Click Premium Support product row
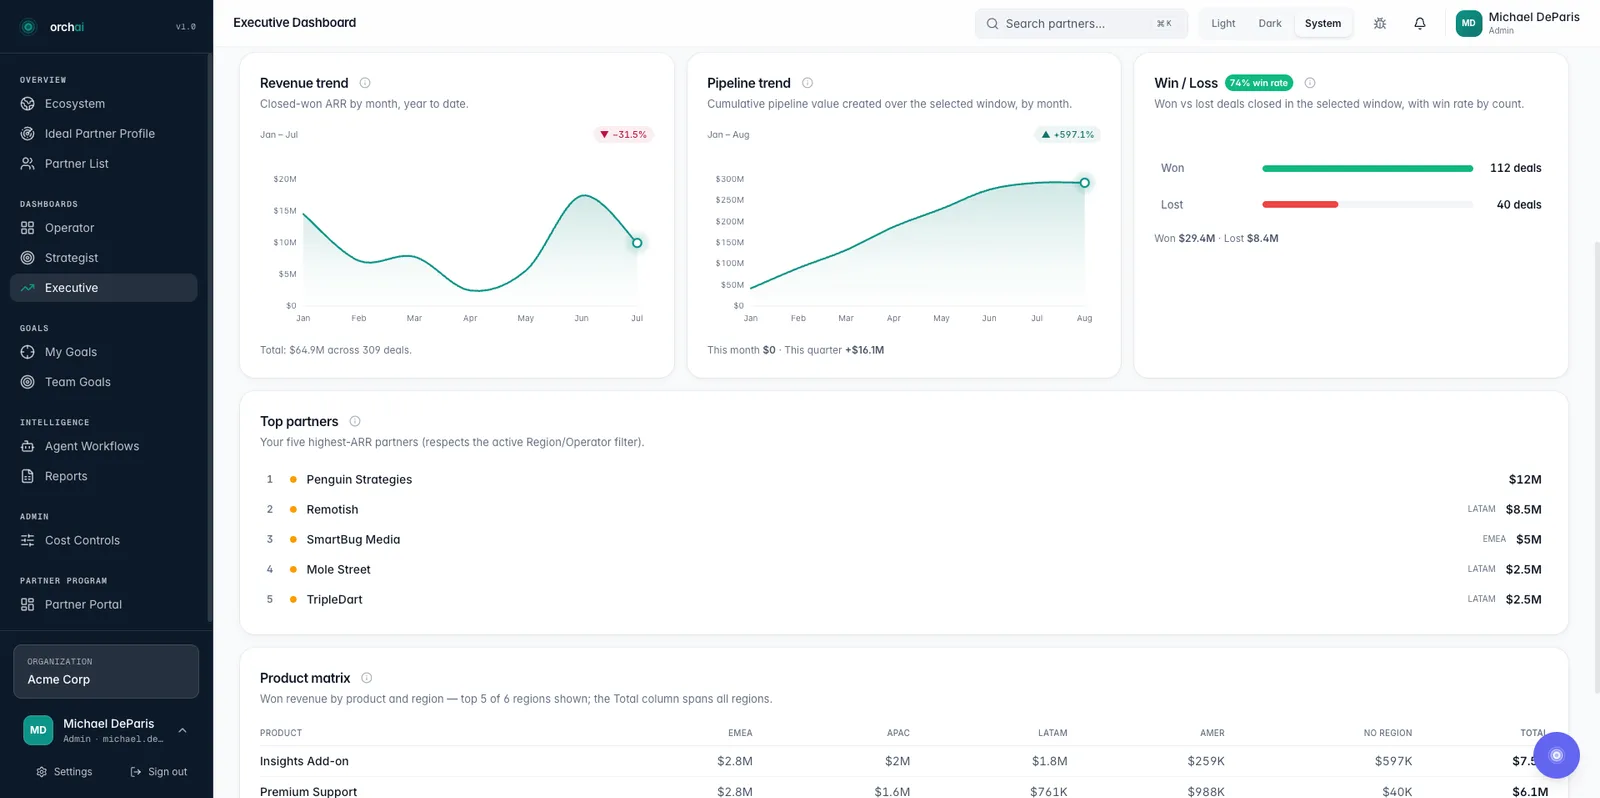Image resolution: width=1600 pixels, height=798 pixels. coord(904,790)
